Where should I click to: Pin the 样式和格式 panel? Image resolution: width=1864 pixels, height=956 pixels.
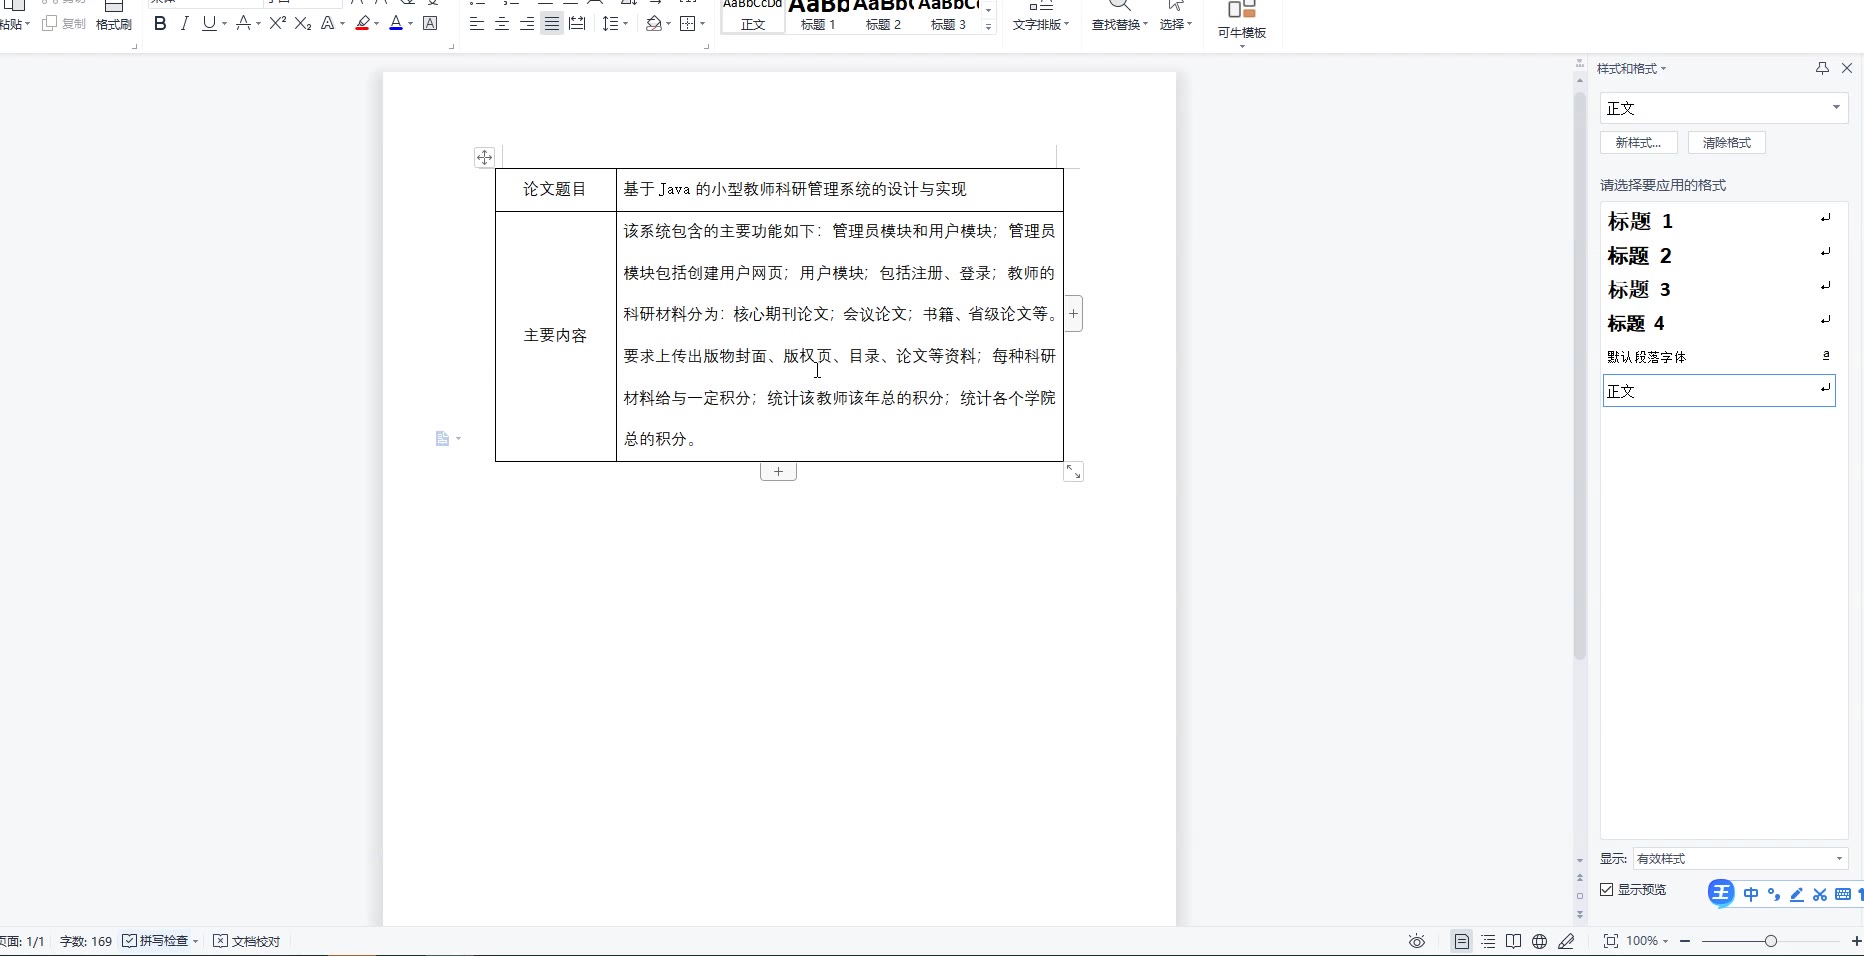1822,68
